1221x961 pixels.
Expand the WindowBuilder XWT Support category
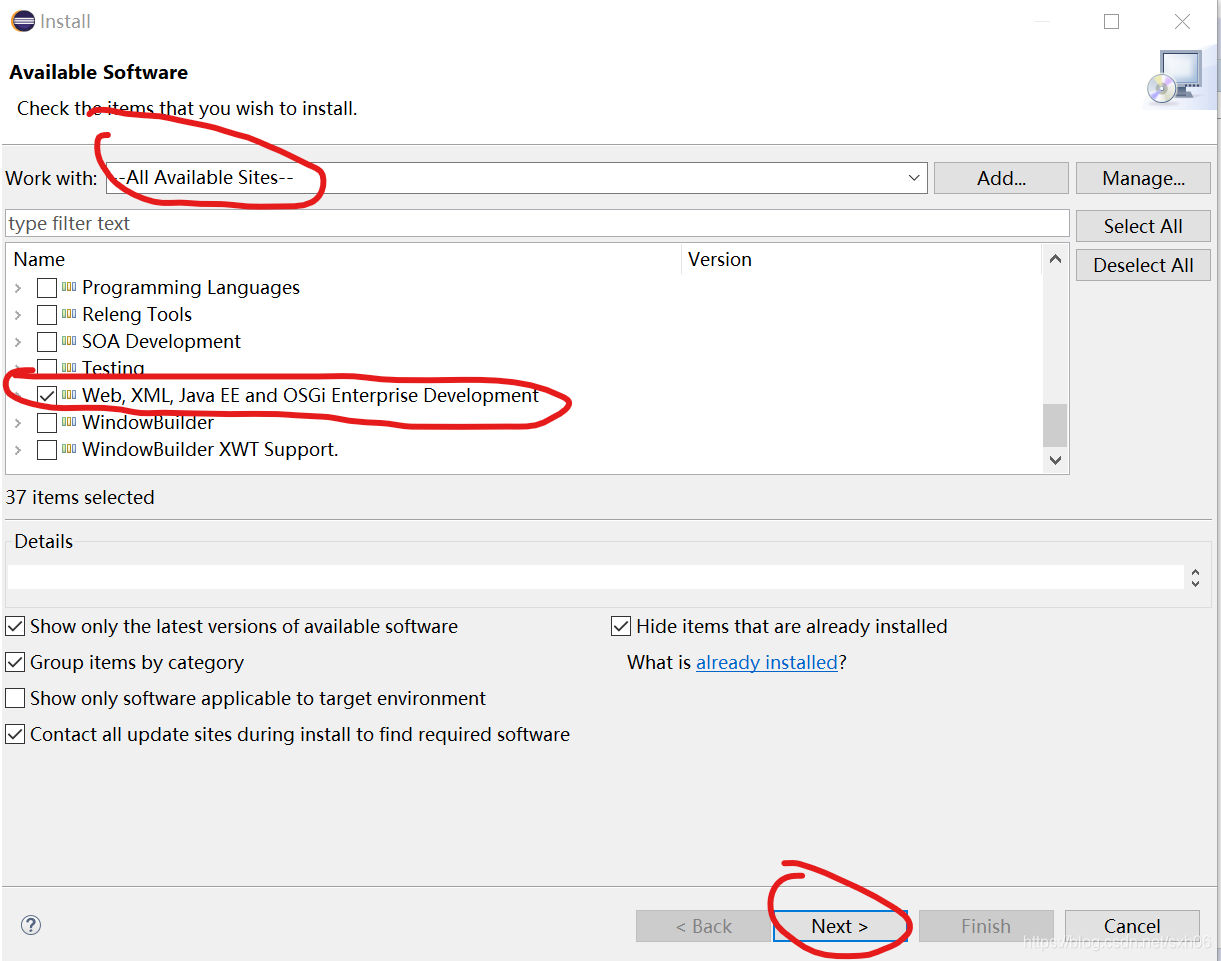[18, 450]
